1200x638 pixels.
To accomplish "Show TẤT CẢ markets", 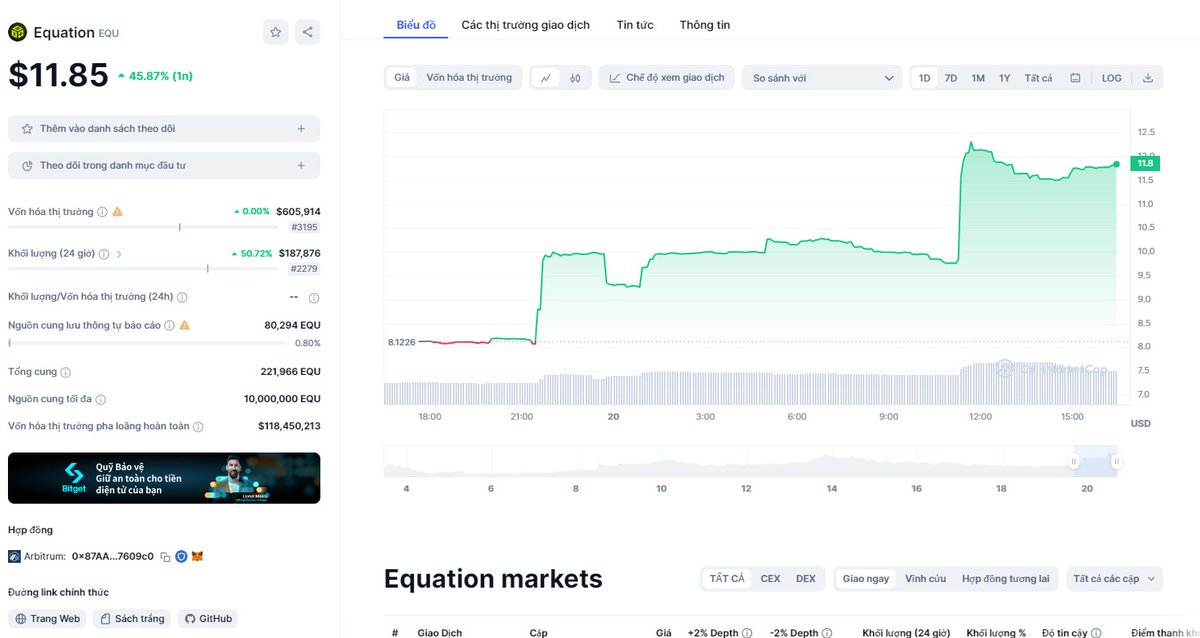I will [x=727, y=578].
